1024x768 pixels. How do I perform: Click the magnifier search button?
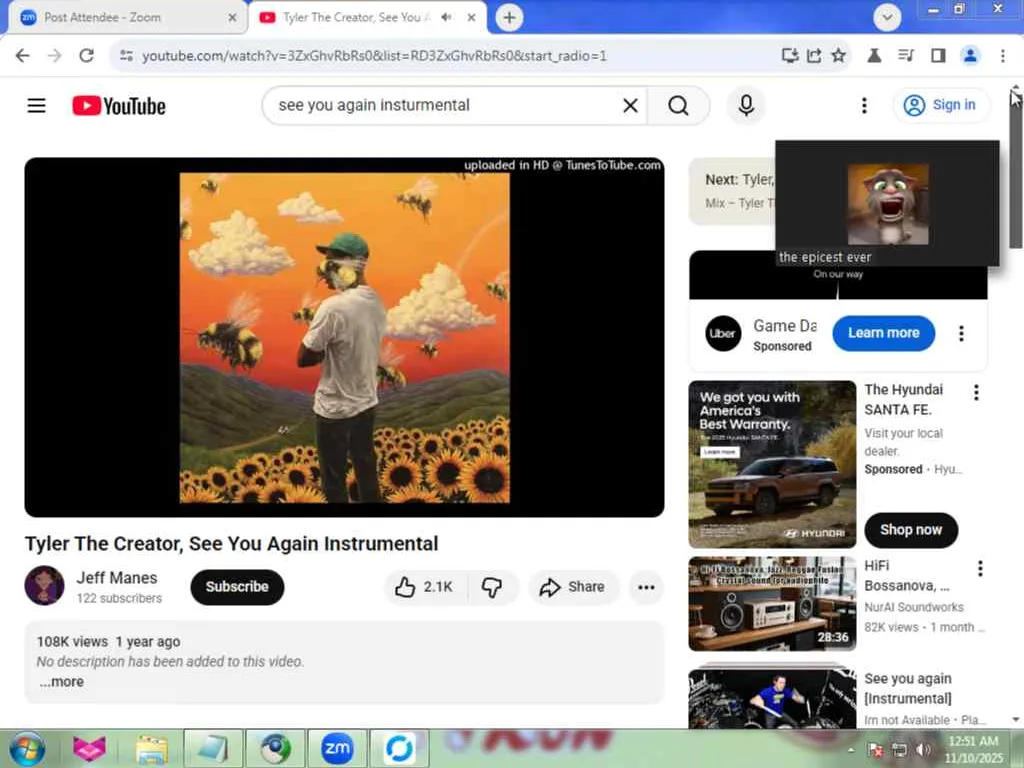coord(679,105)
